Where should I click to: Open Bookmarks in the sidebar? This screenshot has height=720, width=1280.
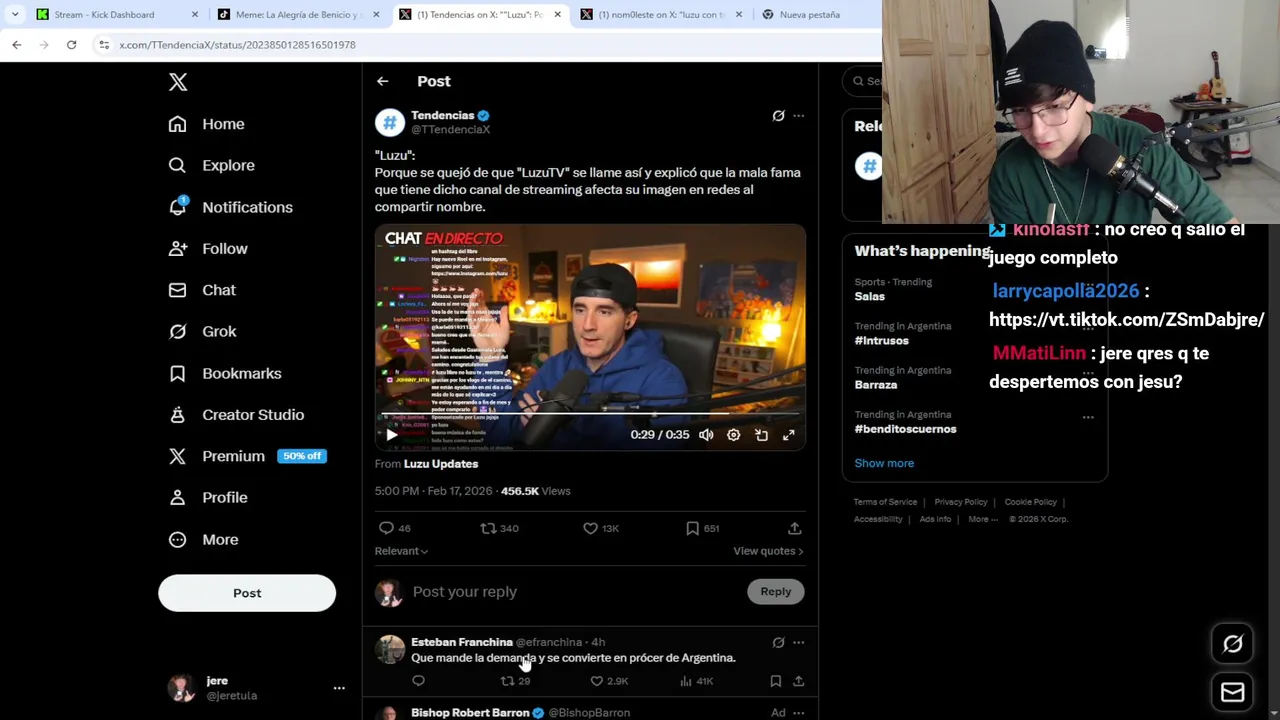pos(225,373)
